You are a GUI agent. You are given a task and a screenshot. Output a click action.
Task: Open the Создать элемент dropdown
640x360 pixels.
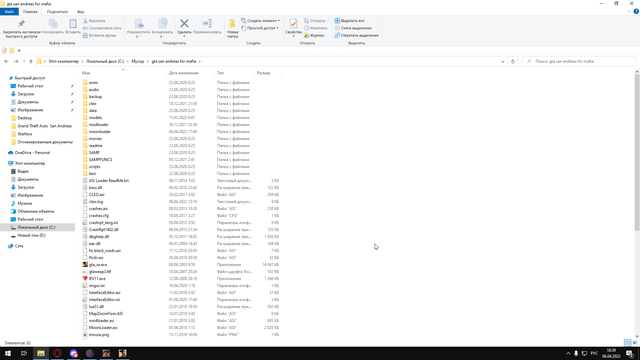click(260, 20)
